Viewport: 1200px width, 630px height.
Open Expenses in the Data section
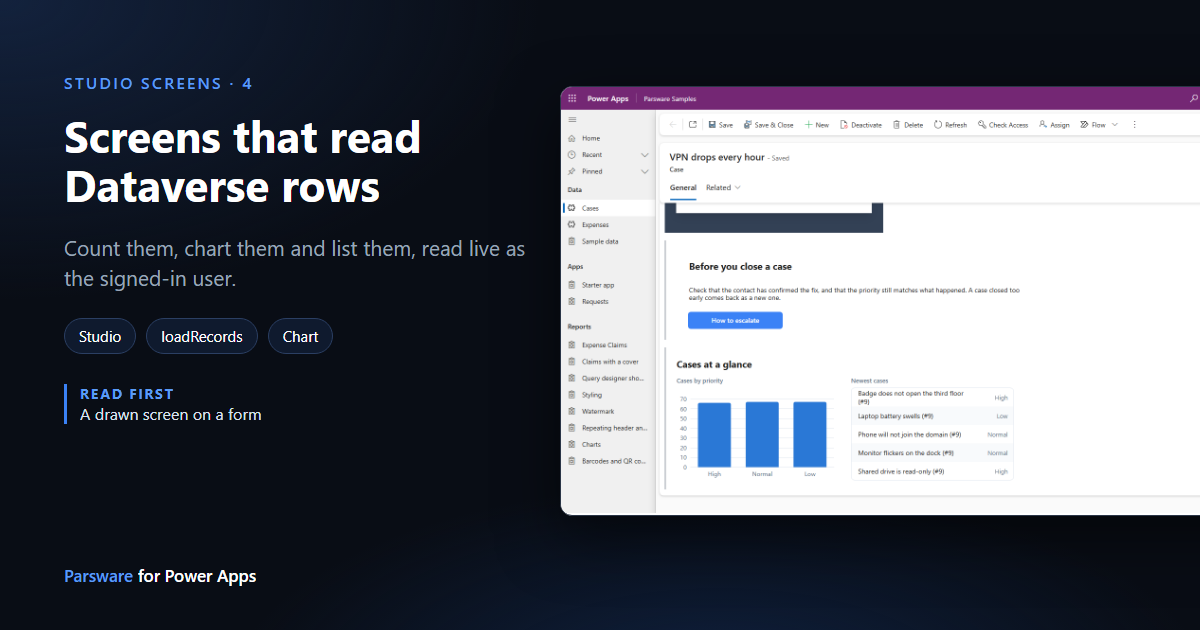pyautogui.click(x=608, y=225)
